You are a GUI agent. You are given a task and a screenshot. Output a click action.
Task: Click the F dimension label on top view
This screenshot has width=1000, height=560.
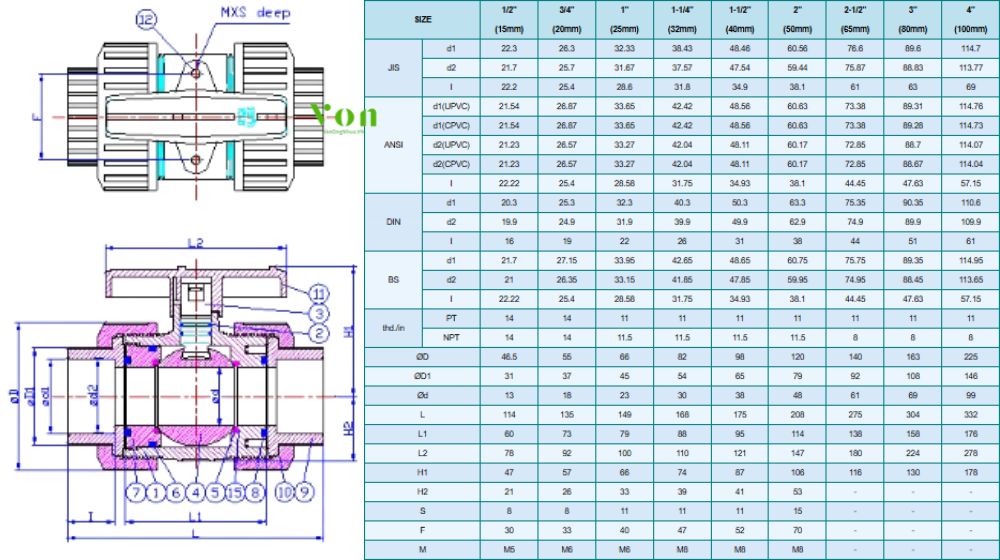click(x=36, y=117)
